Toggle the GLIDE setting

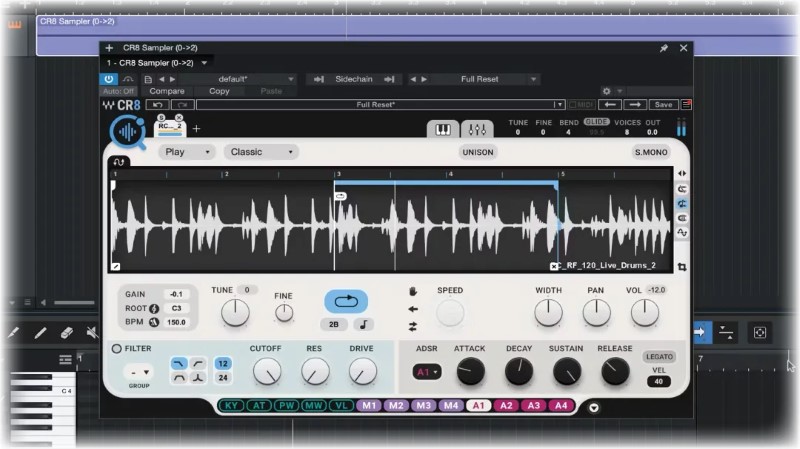(596, 121)
